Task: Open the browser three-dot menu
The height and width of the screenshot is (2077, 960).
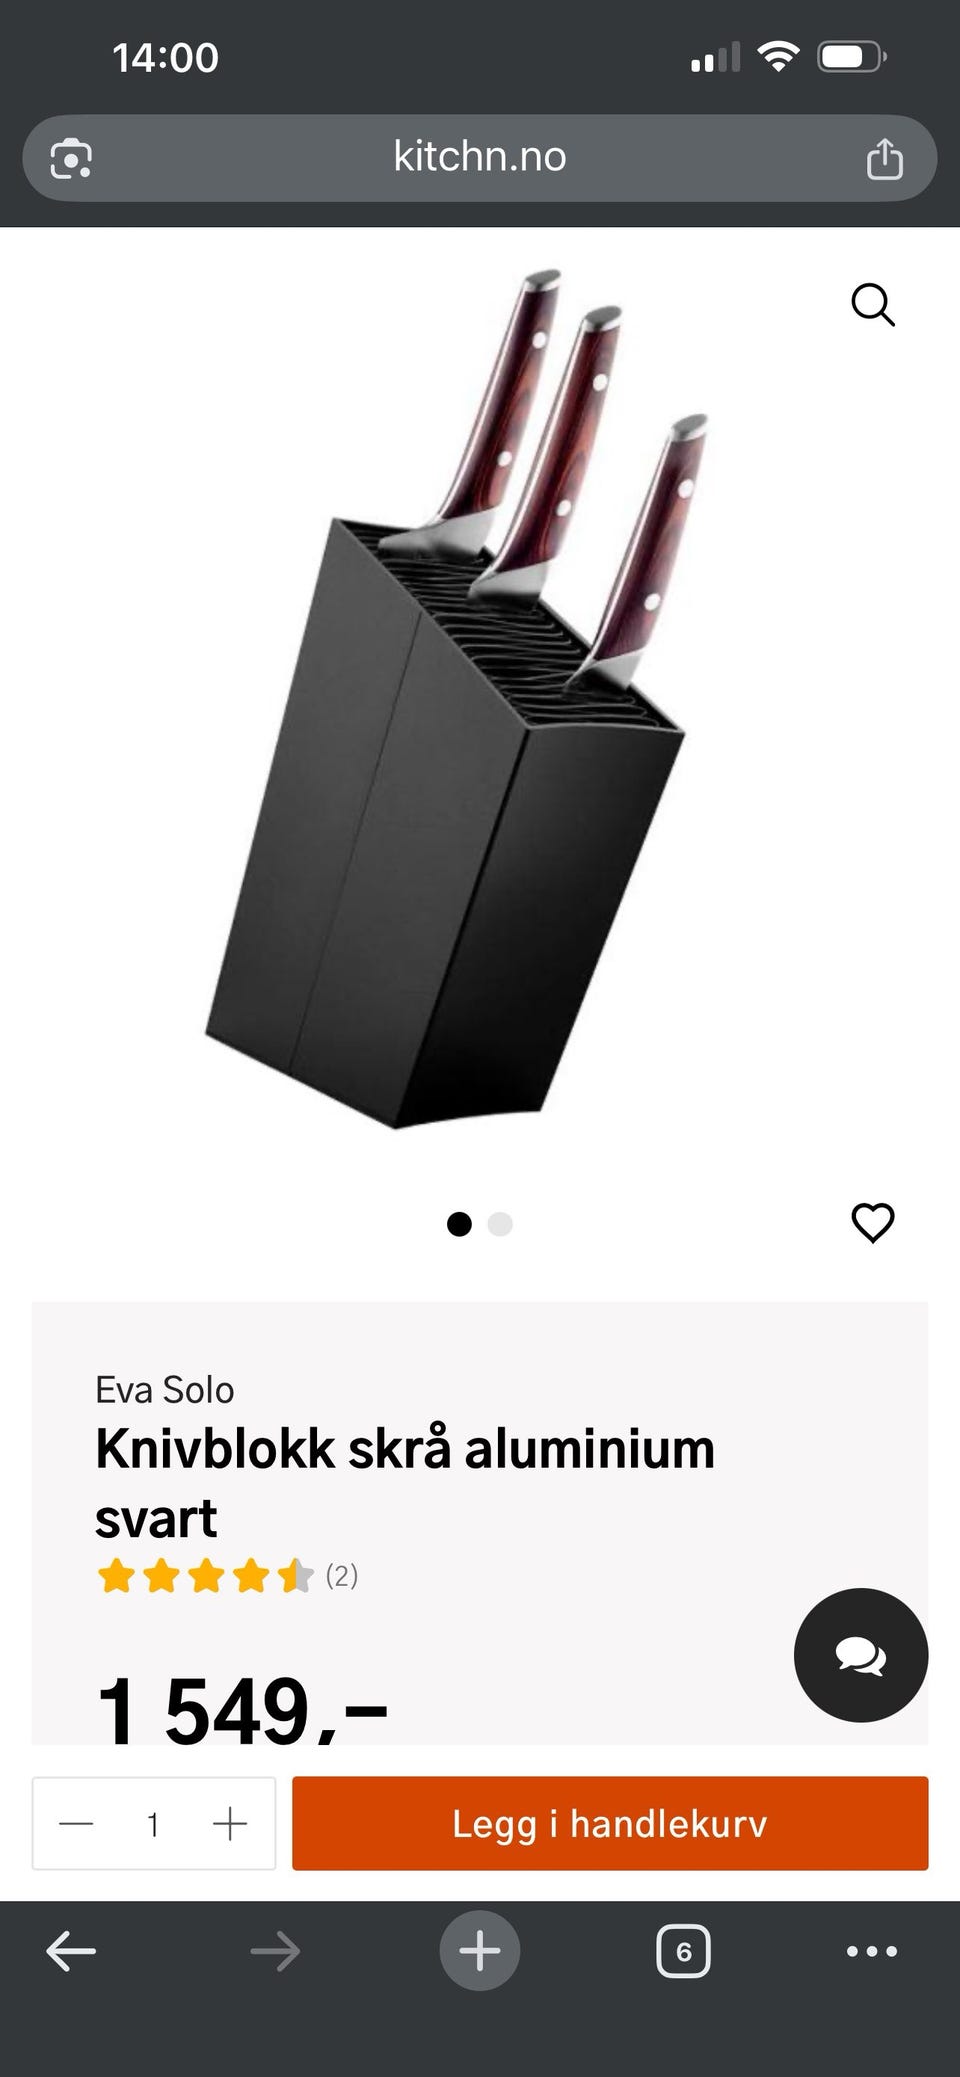Action: 872,1951
